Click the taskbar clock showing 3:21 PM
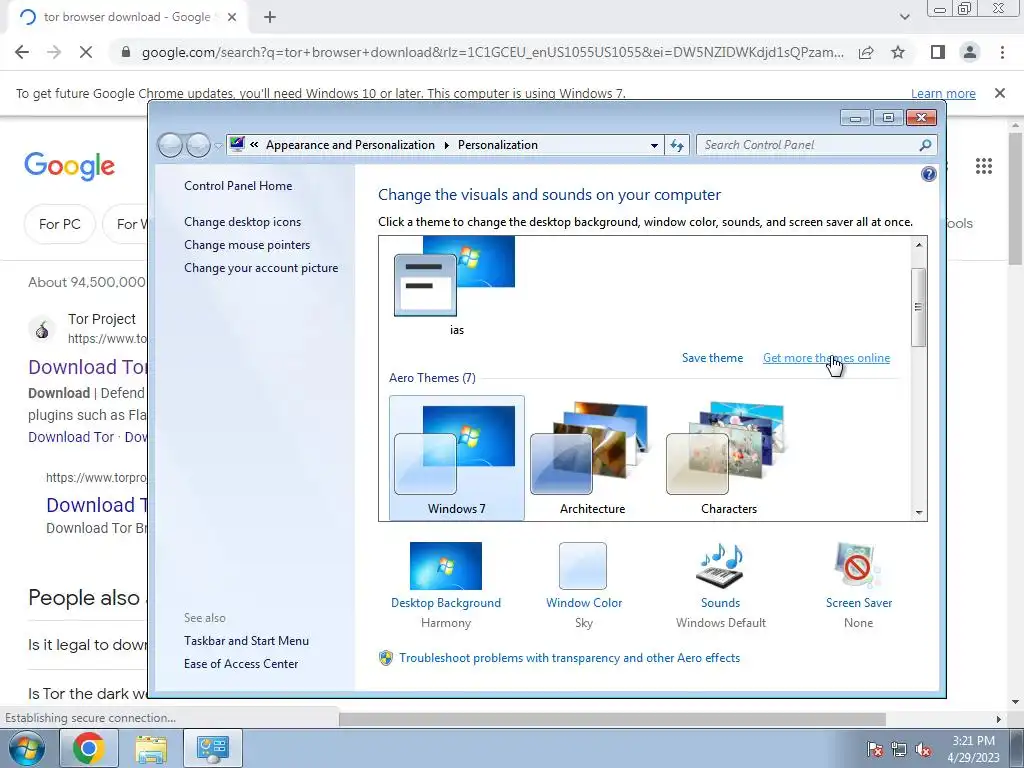The width and height of the screenshot is (1024, 768). pyautogui.click(x=973, y=749)
